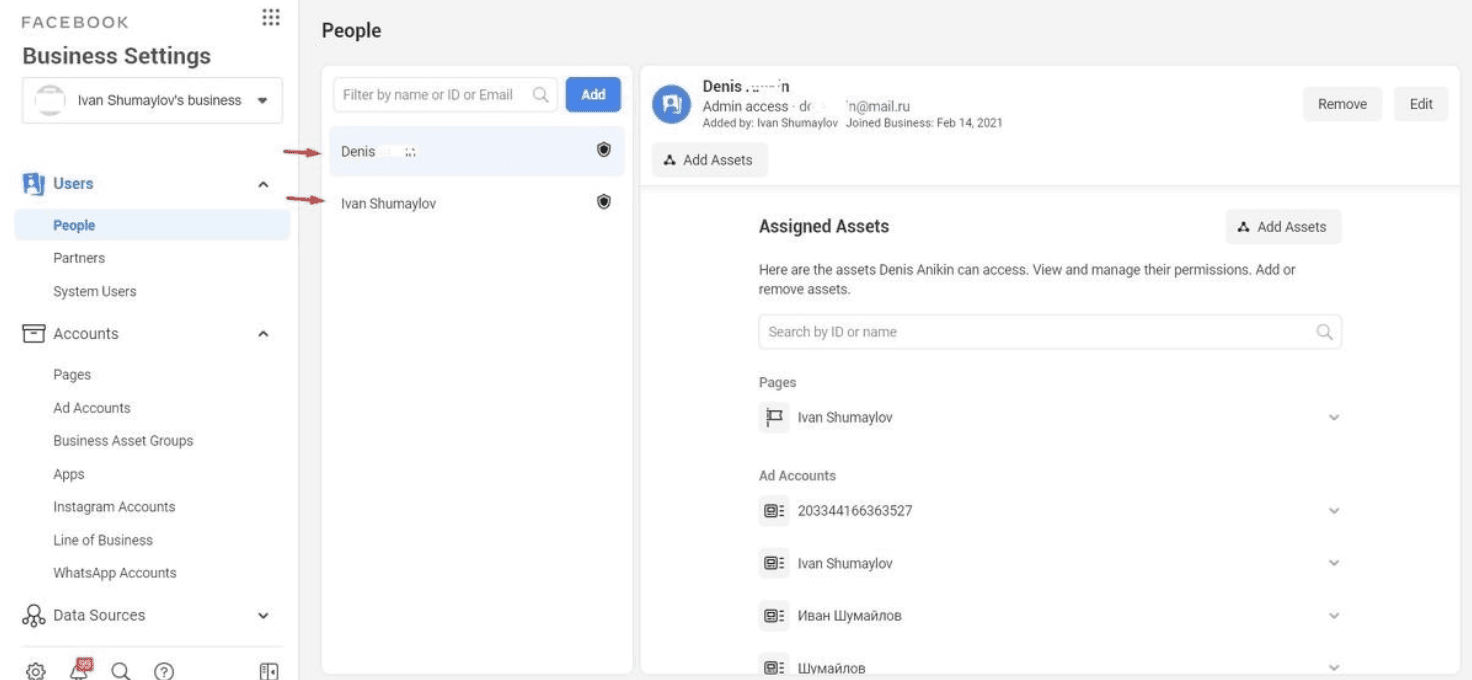Open the Ivan Shumaylov's business selector dropdown
The height and width of the screenshot is (680, 1472).
pyautogui.click(x=152, y=101)
